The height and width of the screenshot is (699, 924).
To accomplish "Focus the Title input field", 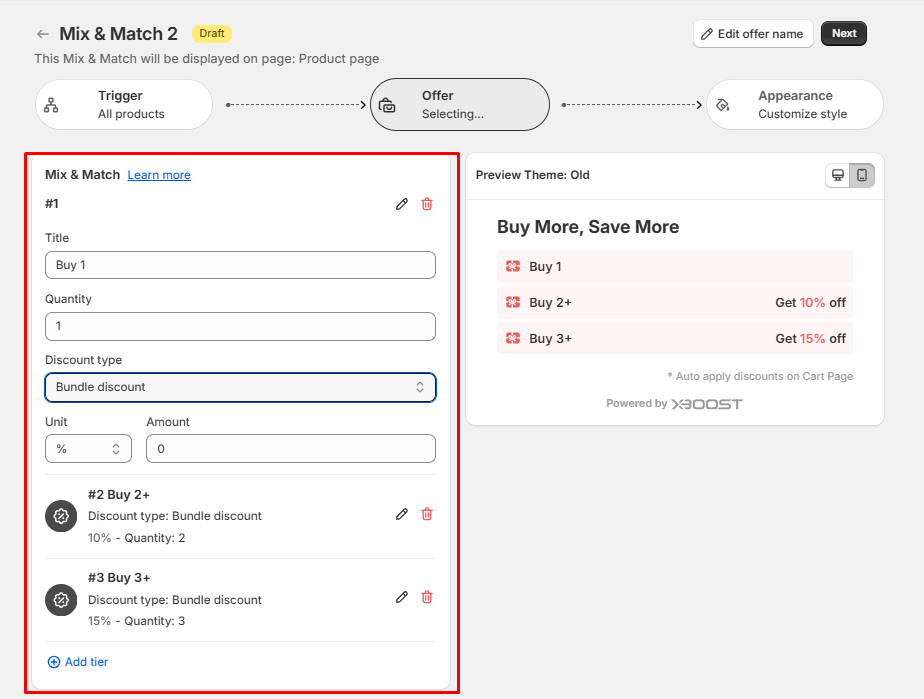I will click(240, 265).
